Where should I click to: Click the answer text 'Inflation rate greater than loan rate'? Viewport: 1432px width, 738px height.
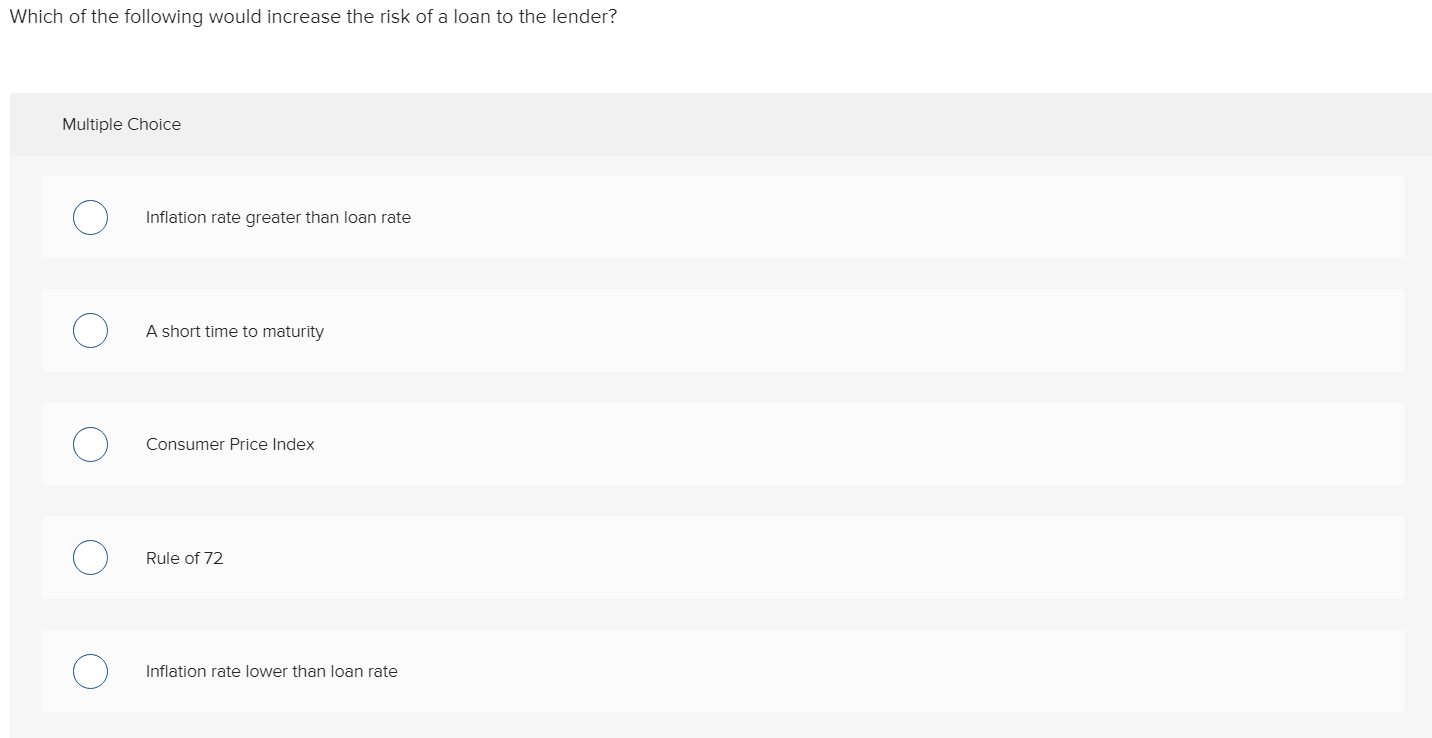[278, 217]
